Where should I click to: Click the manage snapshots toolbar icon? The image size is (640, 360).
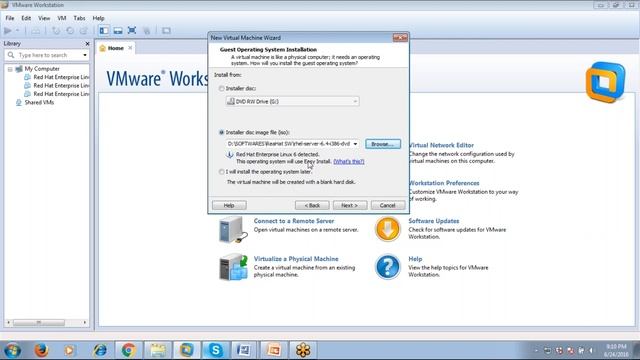click(x=84, y=31)
